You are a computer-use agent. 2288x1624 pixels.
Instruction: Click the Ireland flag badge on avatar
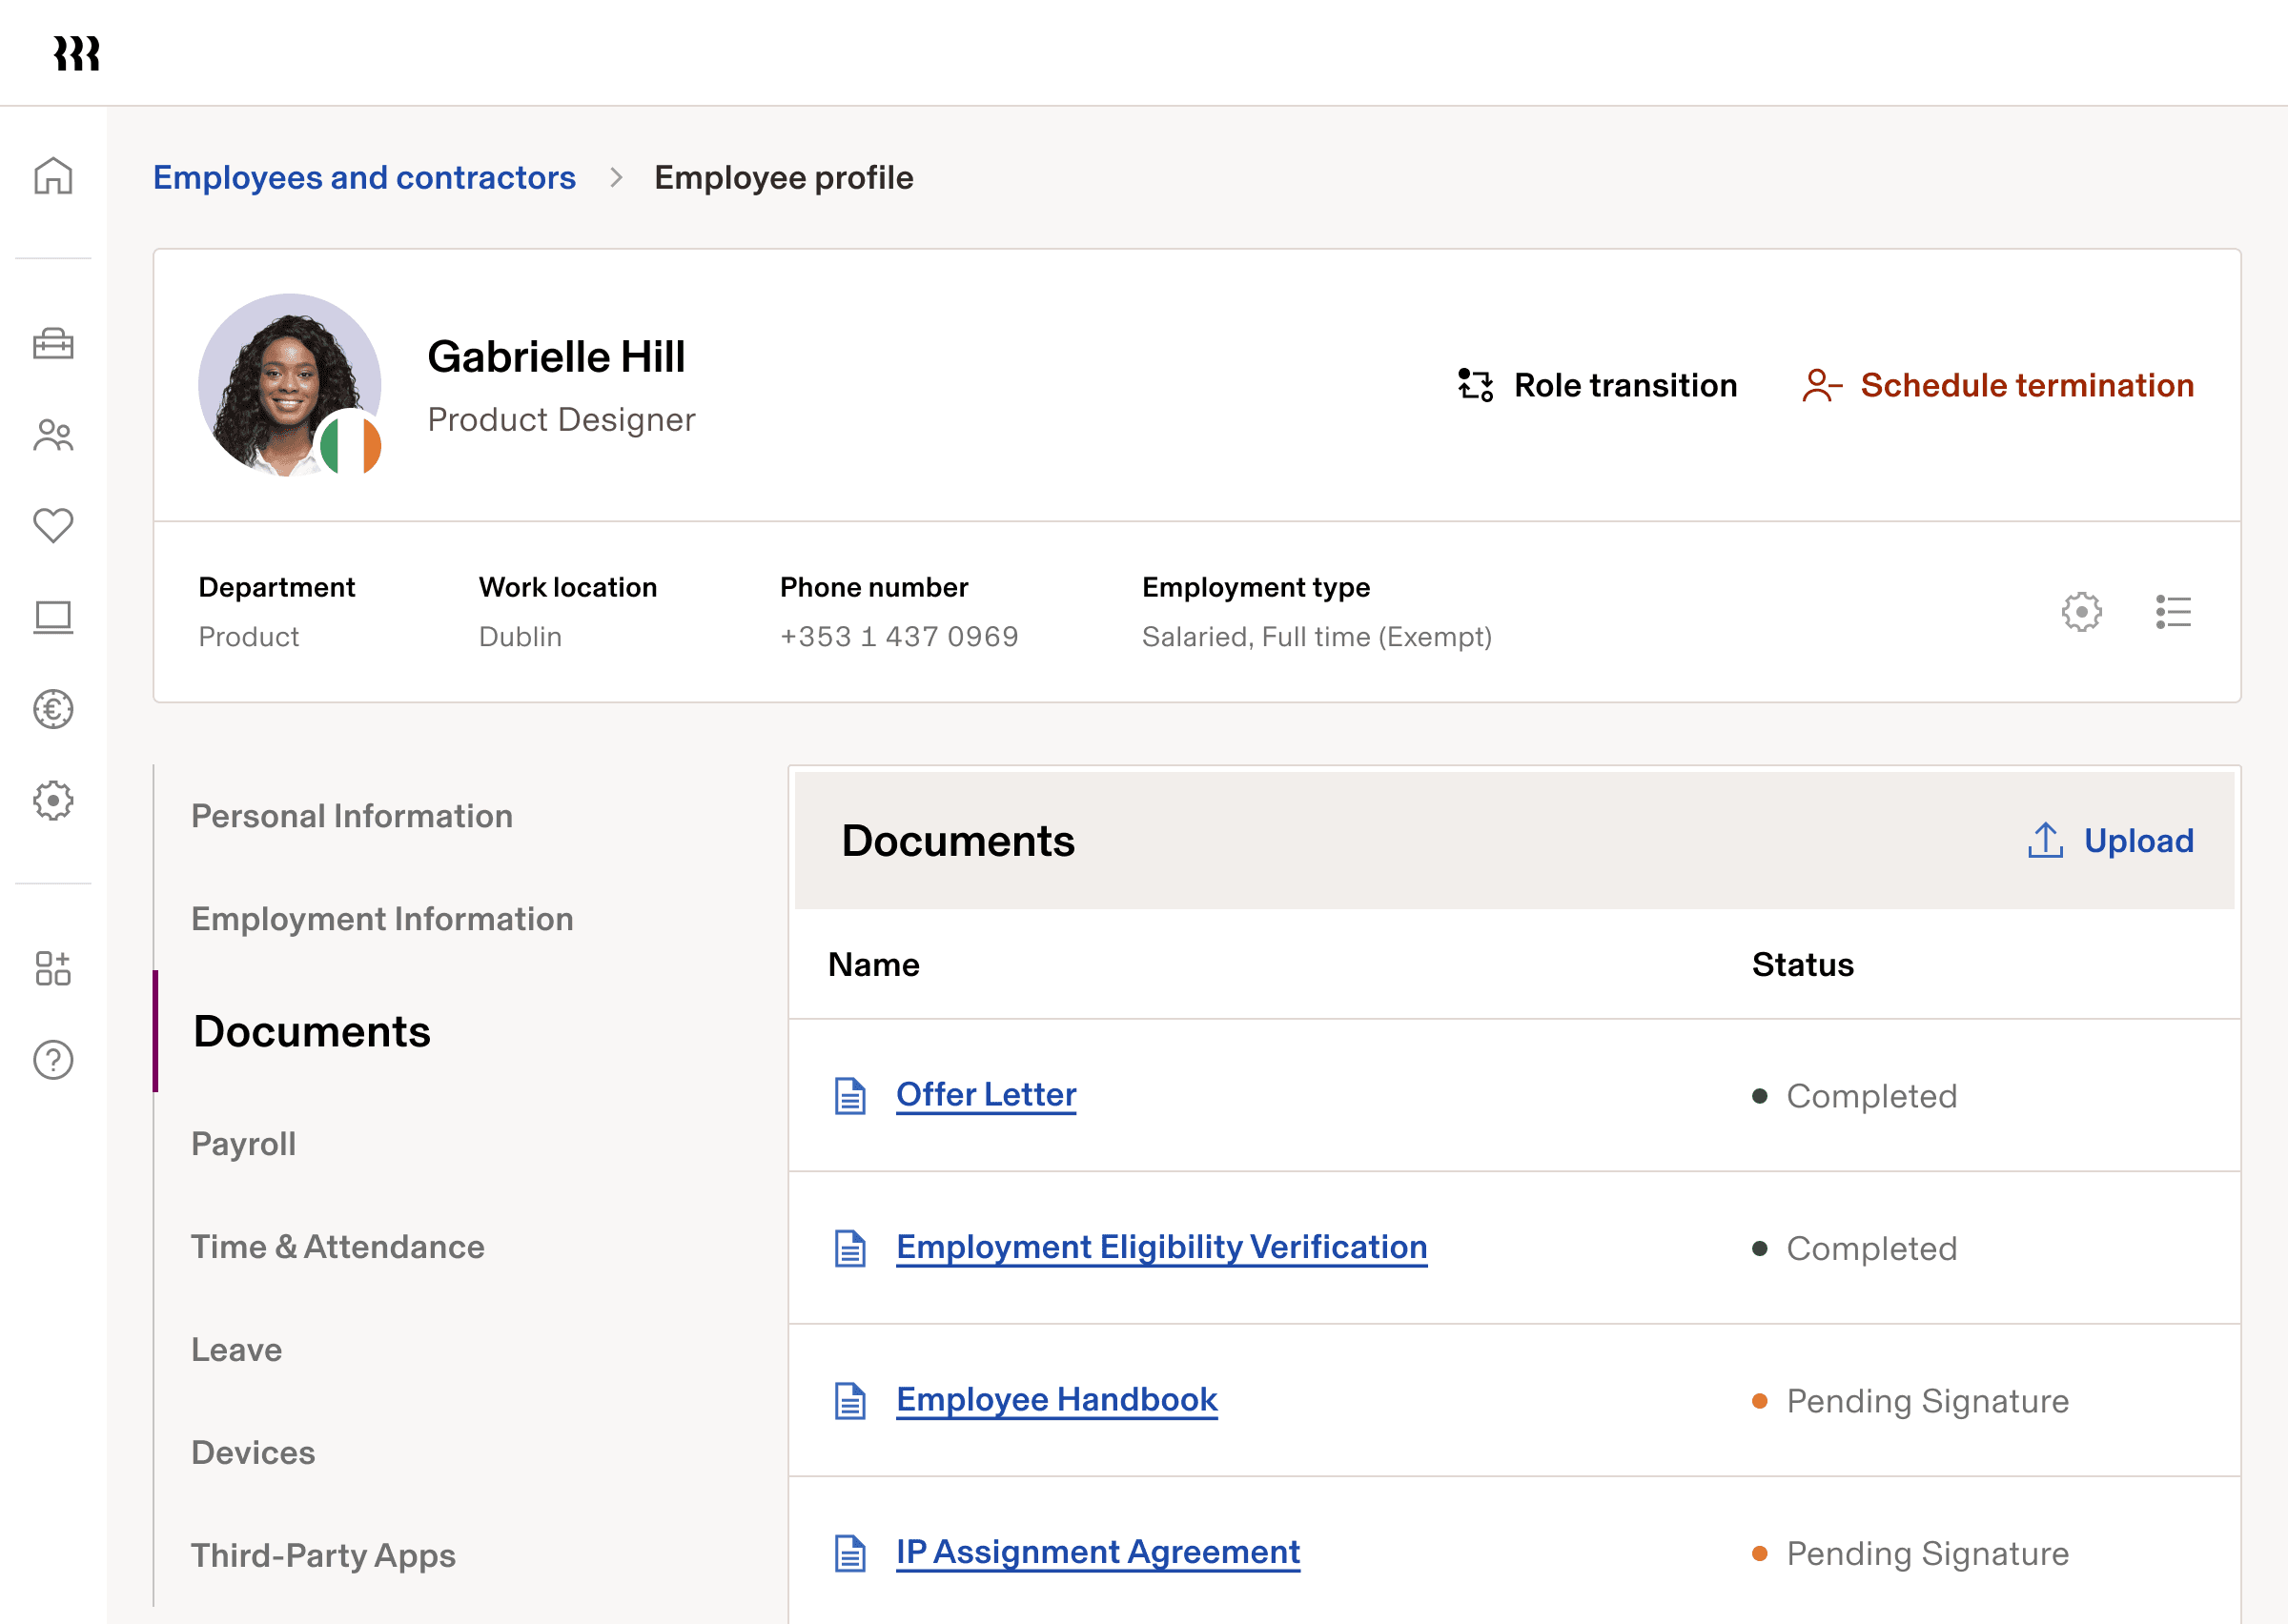(350, 445)
